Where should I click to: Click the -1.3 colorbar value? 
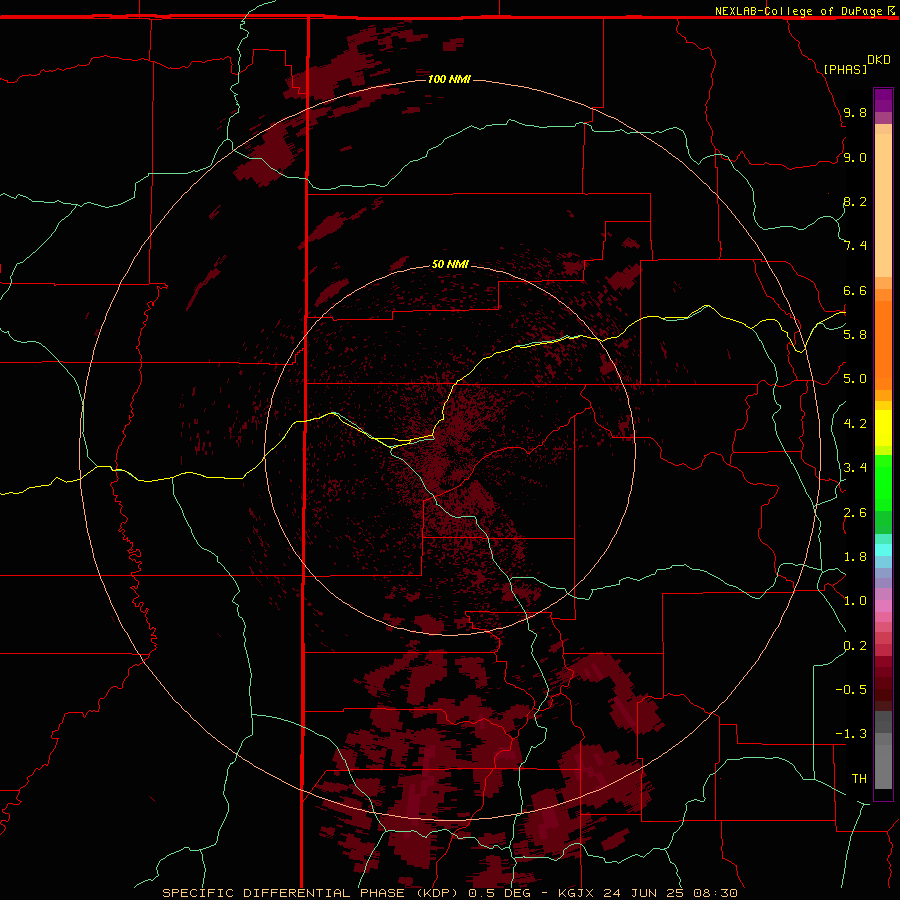pos(851,734)
